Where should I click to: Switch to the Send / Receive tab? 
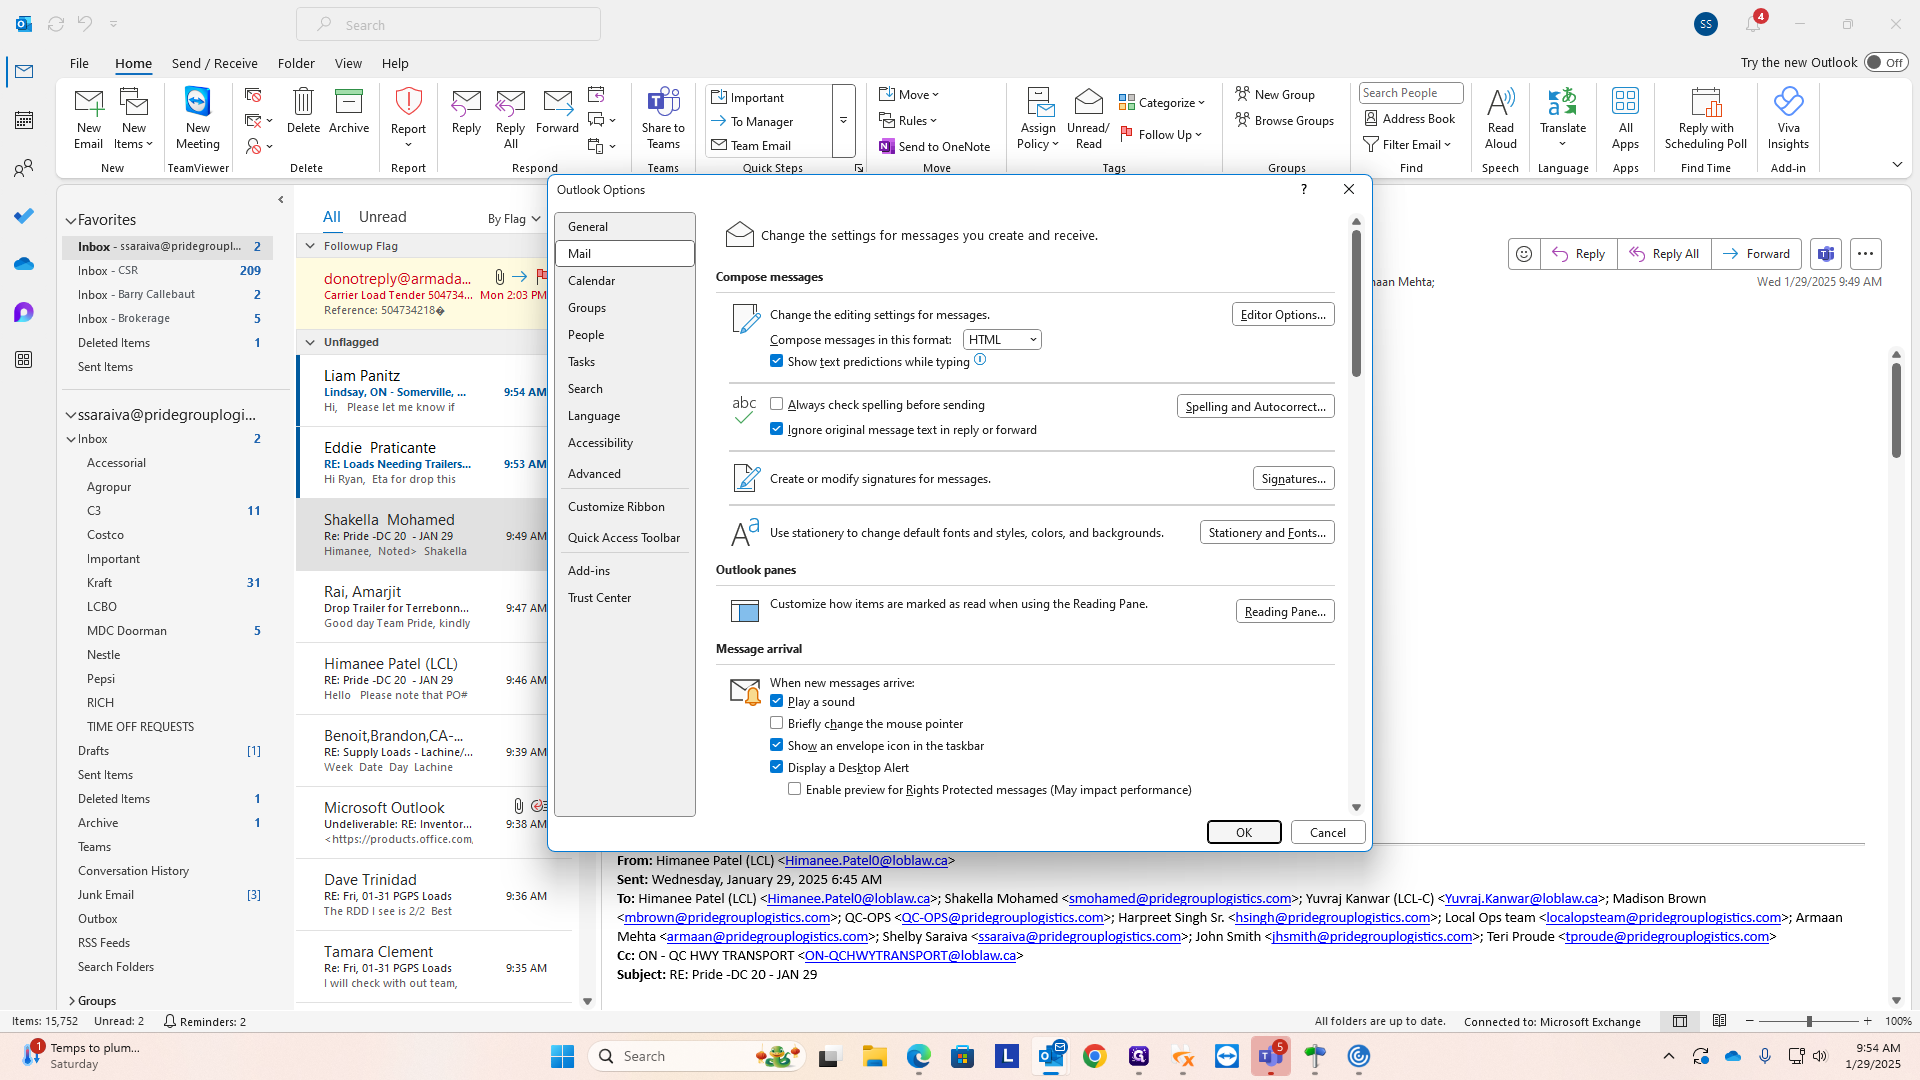pos(214,63)
